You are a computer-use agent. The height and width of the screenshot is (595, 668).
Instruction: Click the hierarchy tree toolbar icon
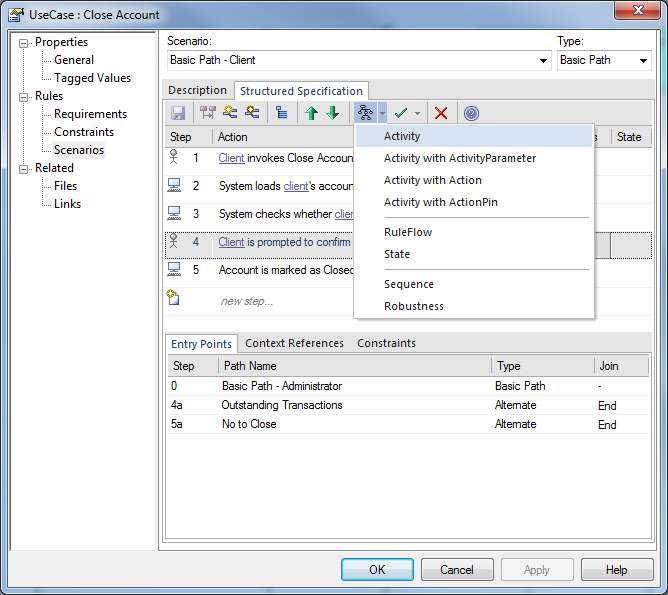pos(281,113)
